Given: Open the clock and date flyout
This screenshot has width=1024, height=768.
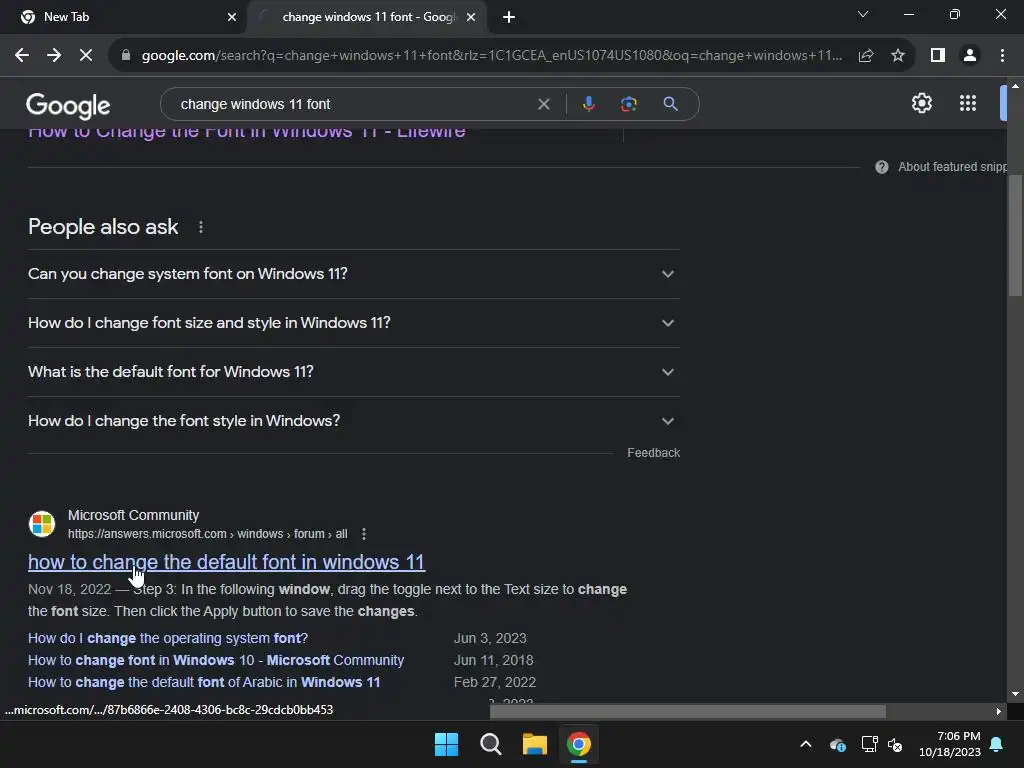Looking at the screenshot, I should point(950,744).
